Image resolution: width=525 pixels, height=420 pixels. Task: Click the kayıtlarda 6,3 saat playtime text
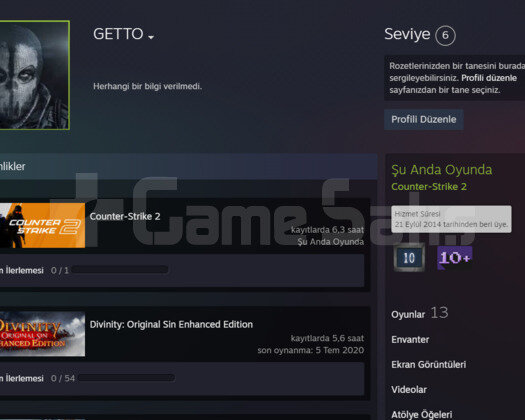(327, 230)
